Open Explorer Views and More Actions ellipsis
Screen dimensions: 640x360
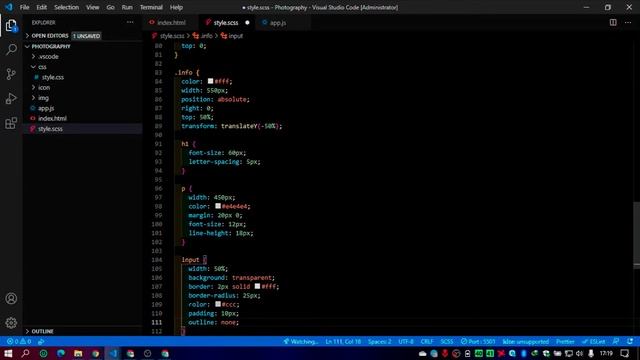coord(130,22)
